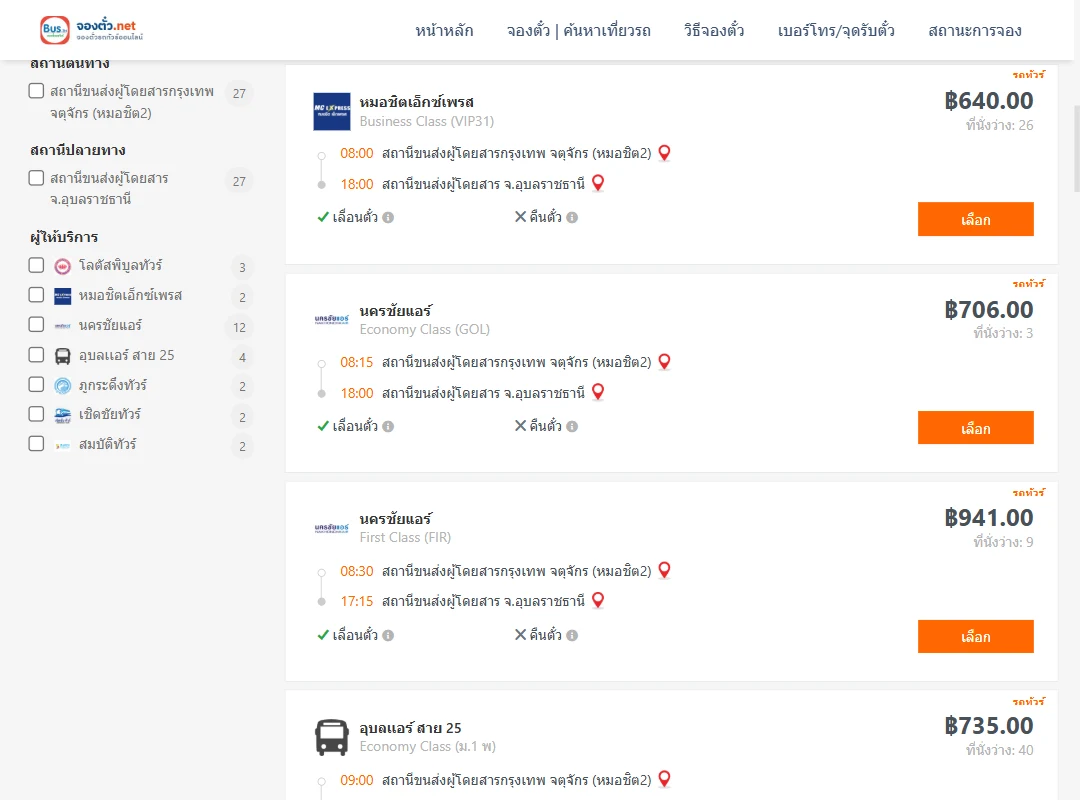The width and height of the screenshot is (1080, 800).
Task: Open the วิธีจองตั๋ว menu item
Action: [x=714, y=30]
